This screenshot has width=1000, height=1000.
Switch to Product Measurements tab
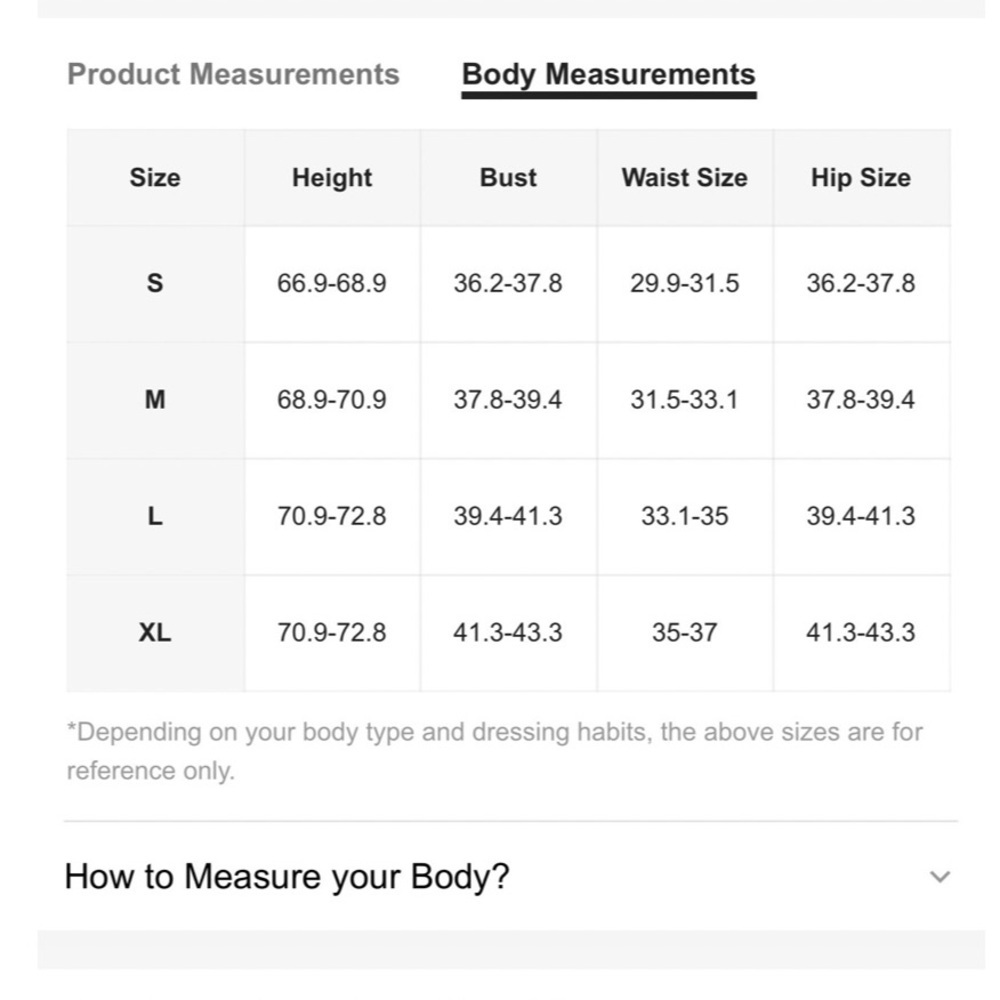click(233, 74)
